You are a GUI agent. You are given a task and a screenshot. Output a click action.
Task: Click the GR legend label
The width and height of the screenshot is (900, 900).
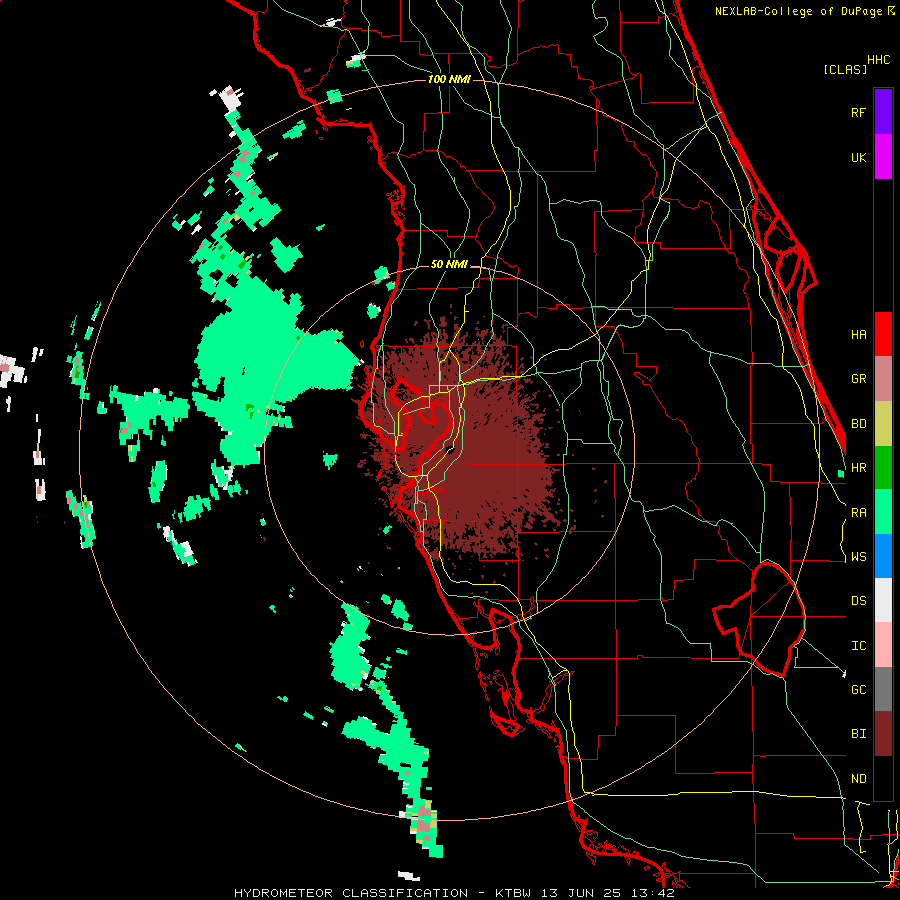(858, 379)
